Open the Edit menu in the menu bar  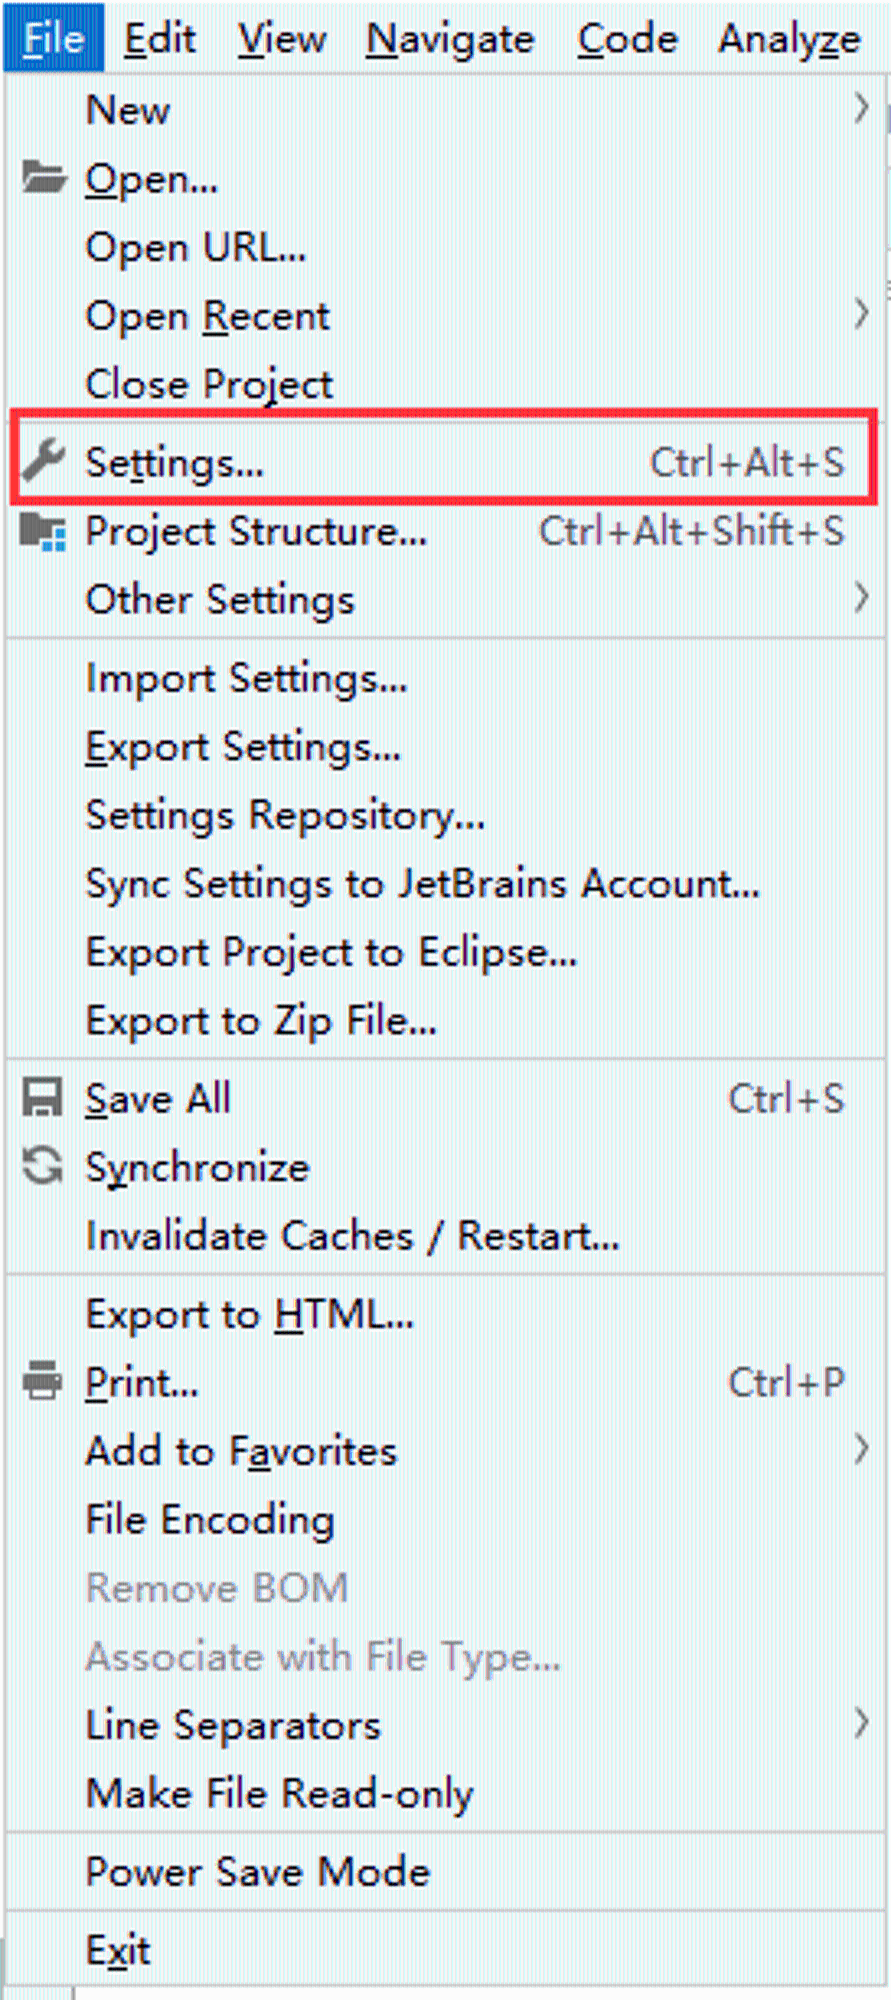pos(160,39)
